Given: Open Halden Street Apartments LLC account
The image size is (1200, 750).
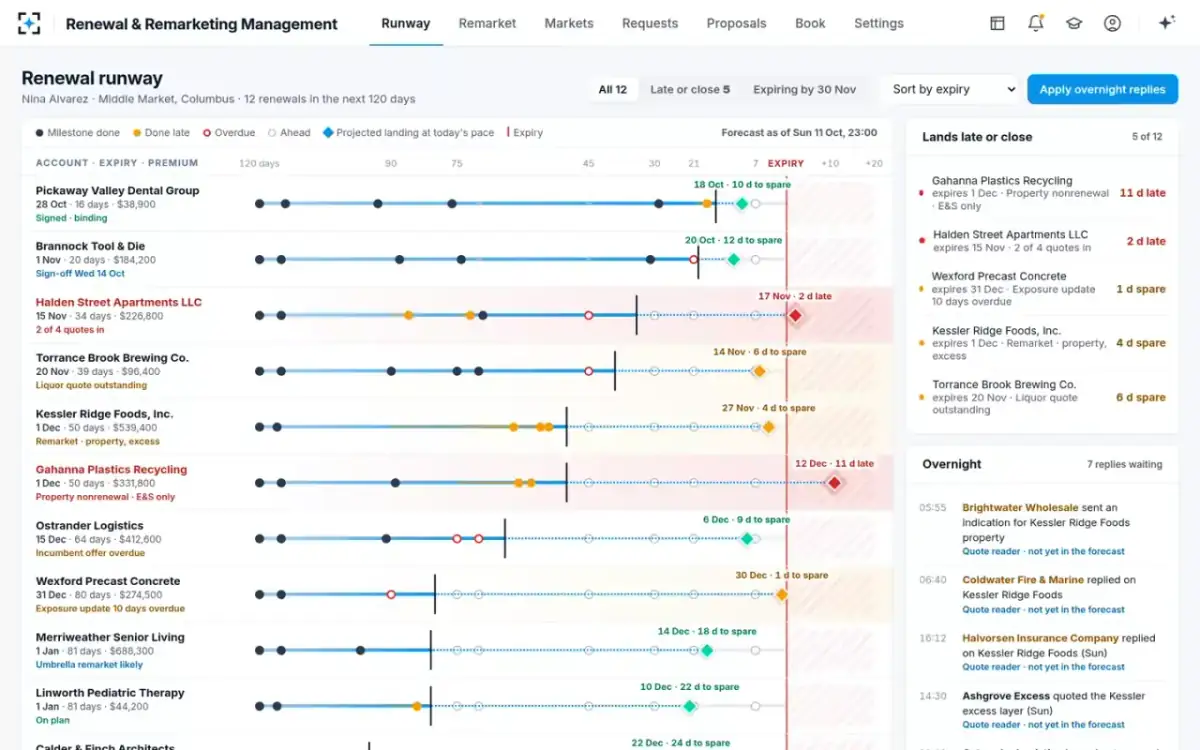Looking at the screenshot, I should click(x=118, y=302).
